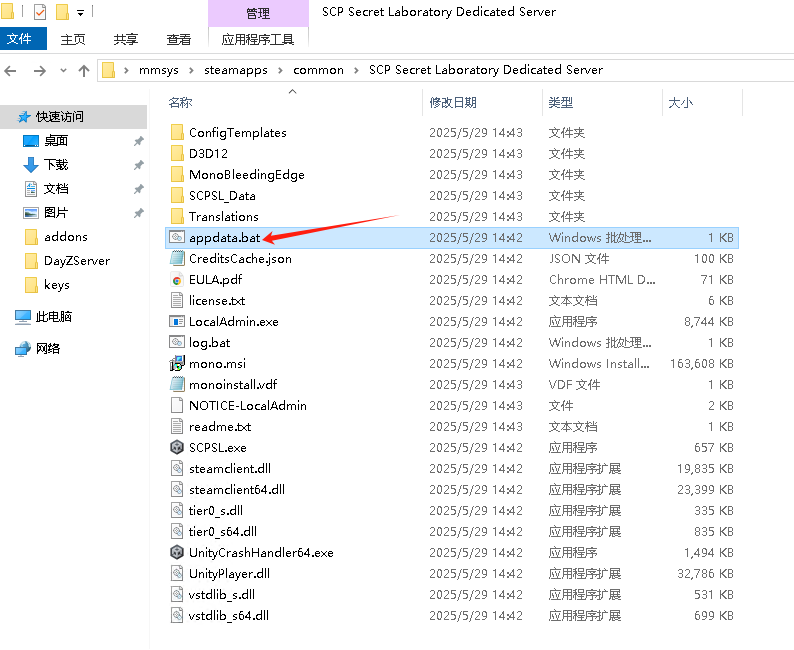
Task: Click the Downloads arrow icon in sidebar
Action: coord(31,165)
